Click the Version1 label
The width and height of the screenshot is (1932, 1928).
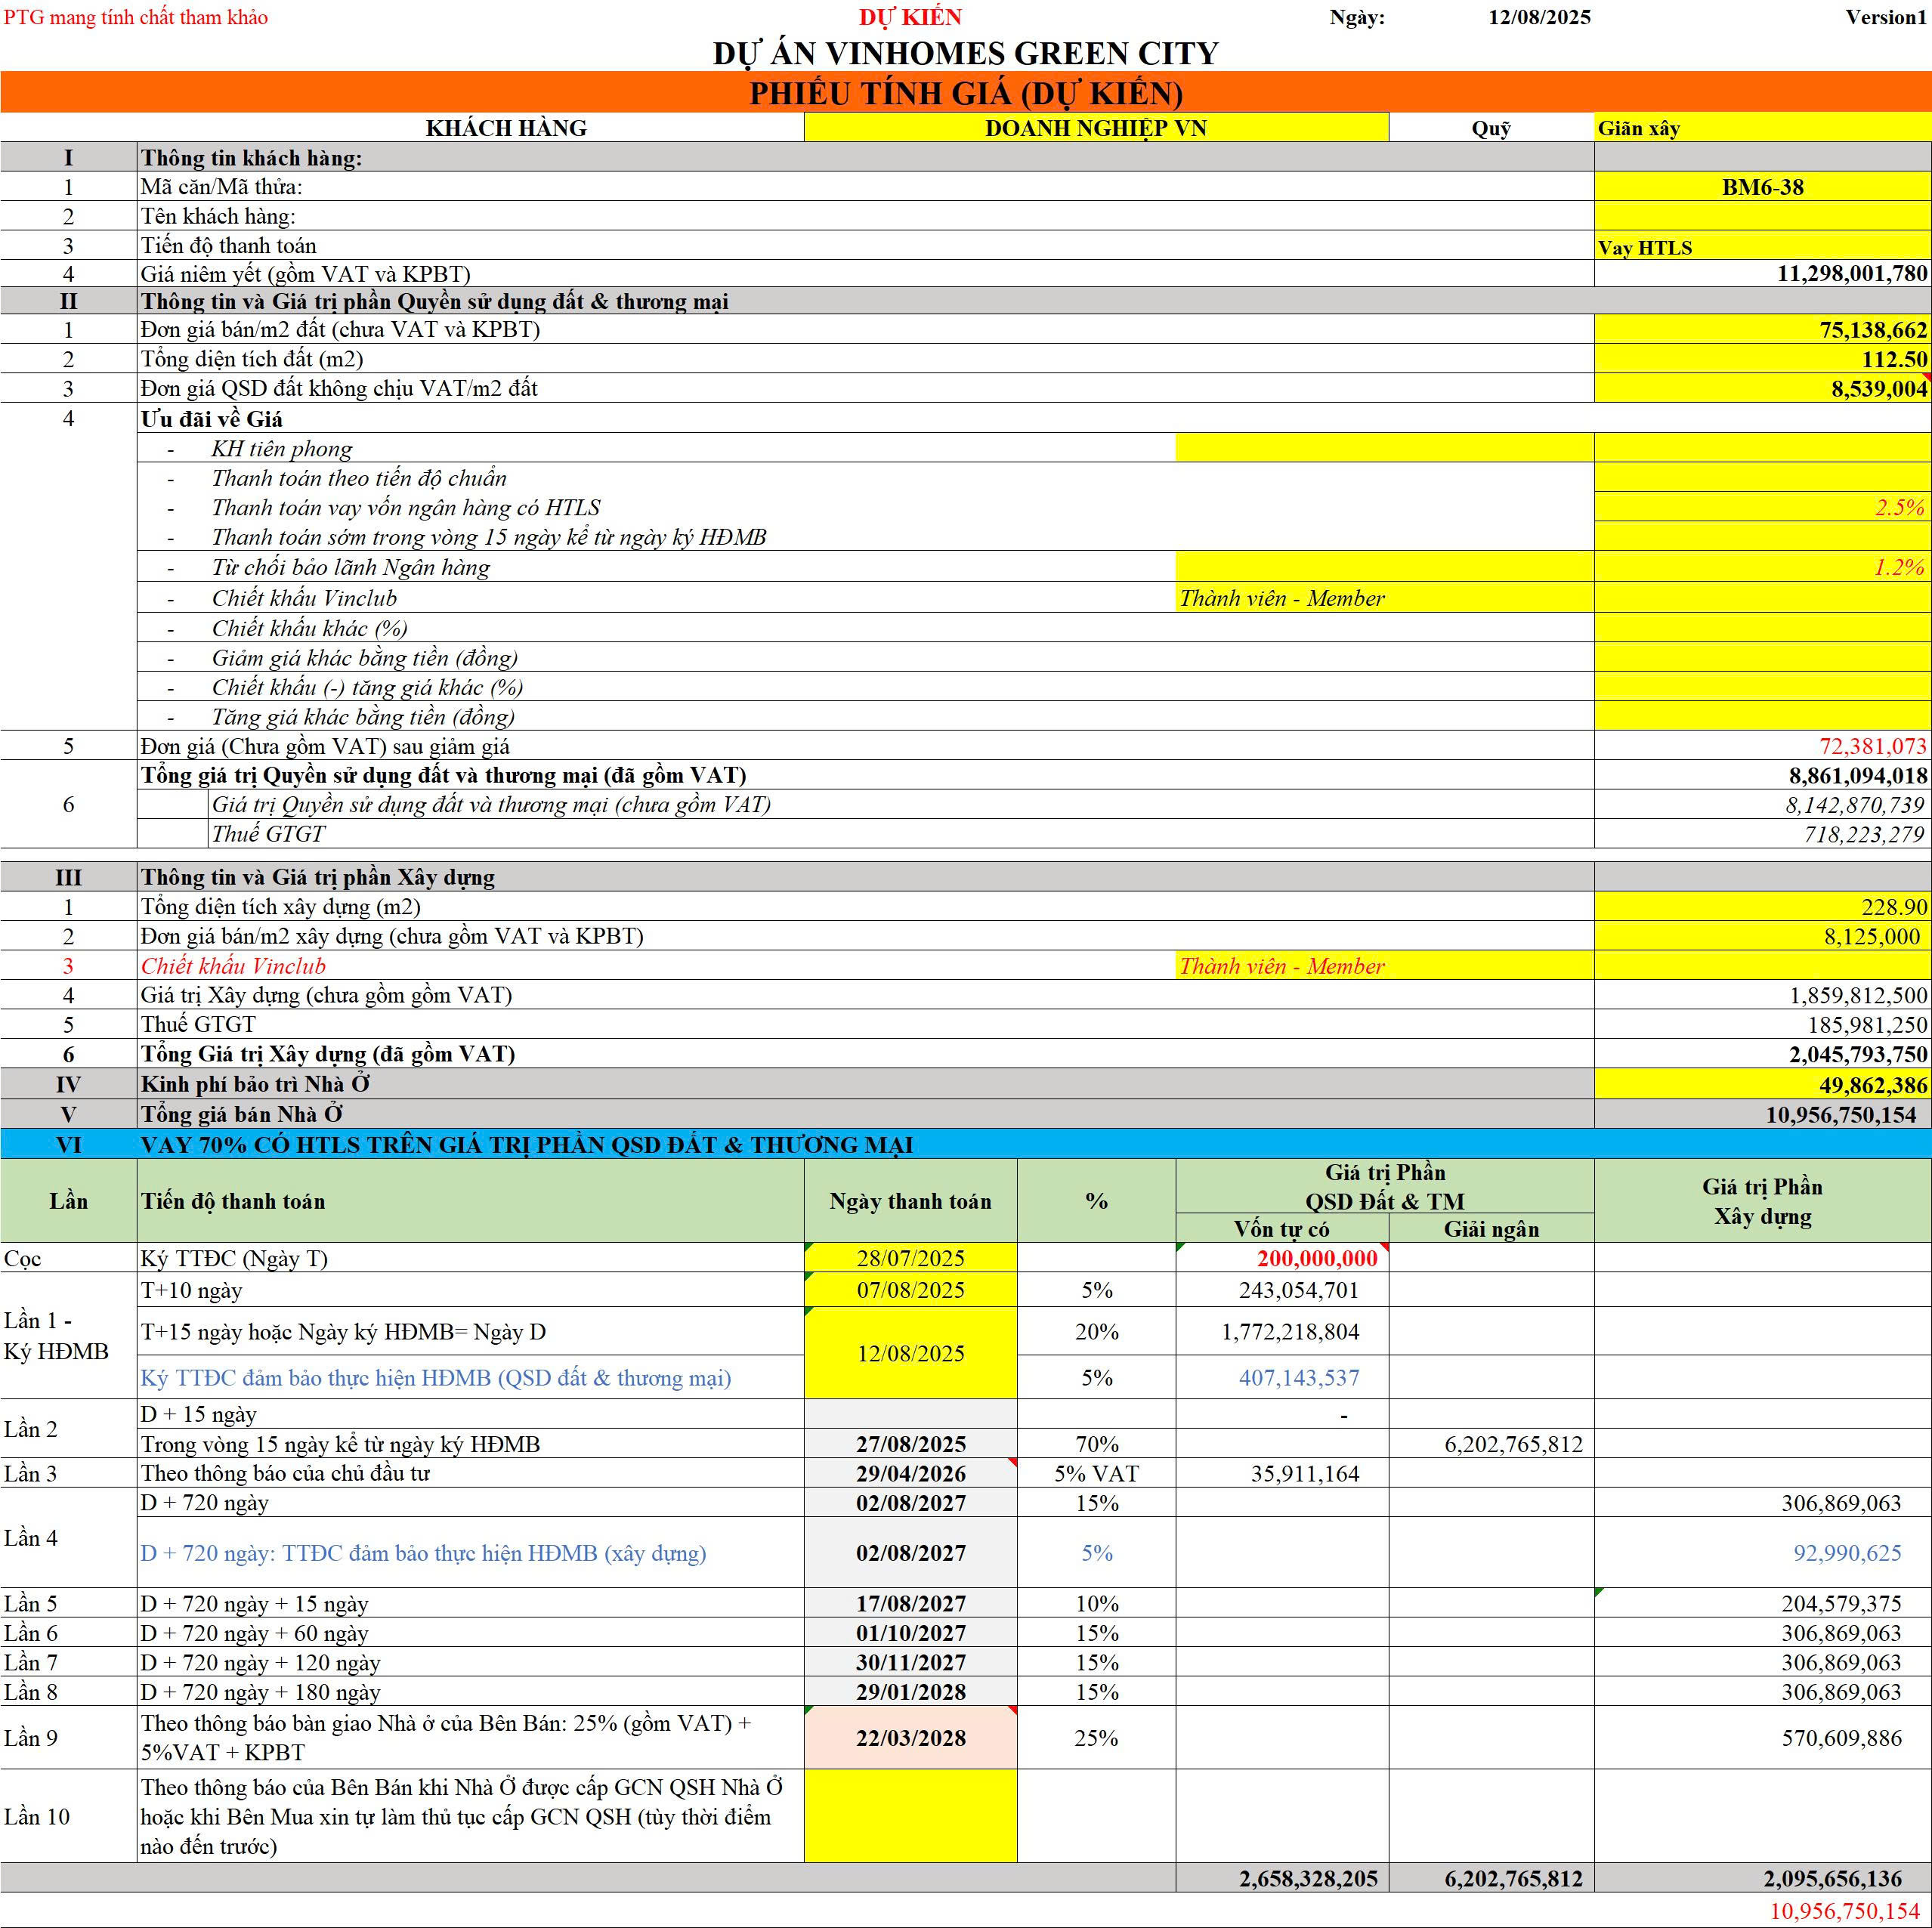pos(1886,17)
